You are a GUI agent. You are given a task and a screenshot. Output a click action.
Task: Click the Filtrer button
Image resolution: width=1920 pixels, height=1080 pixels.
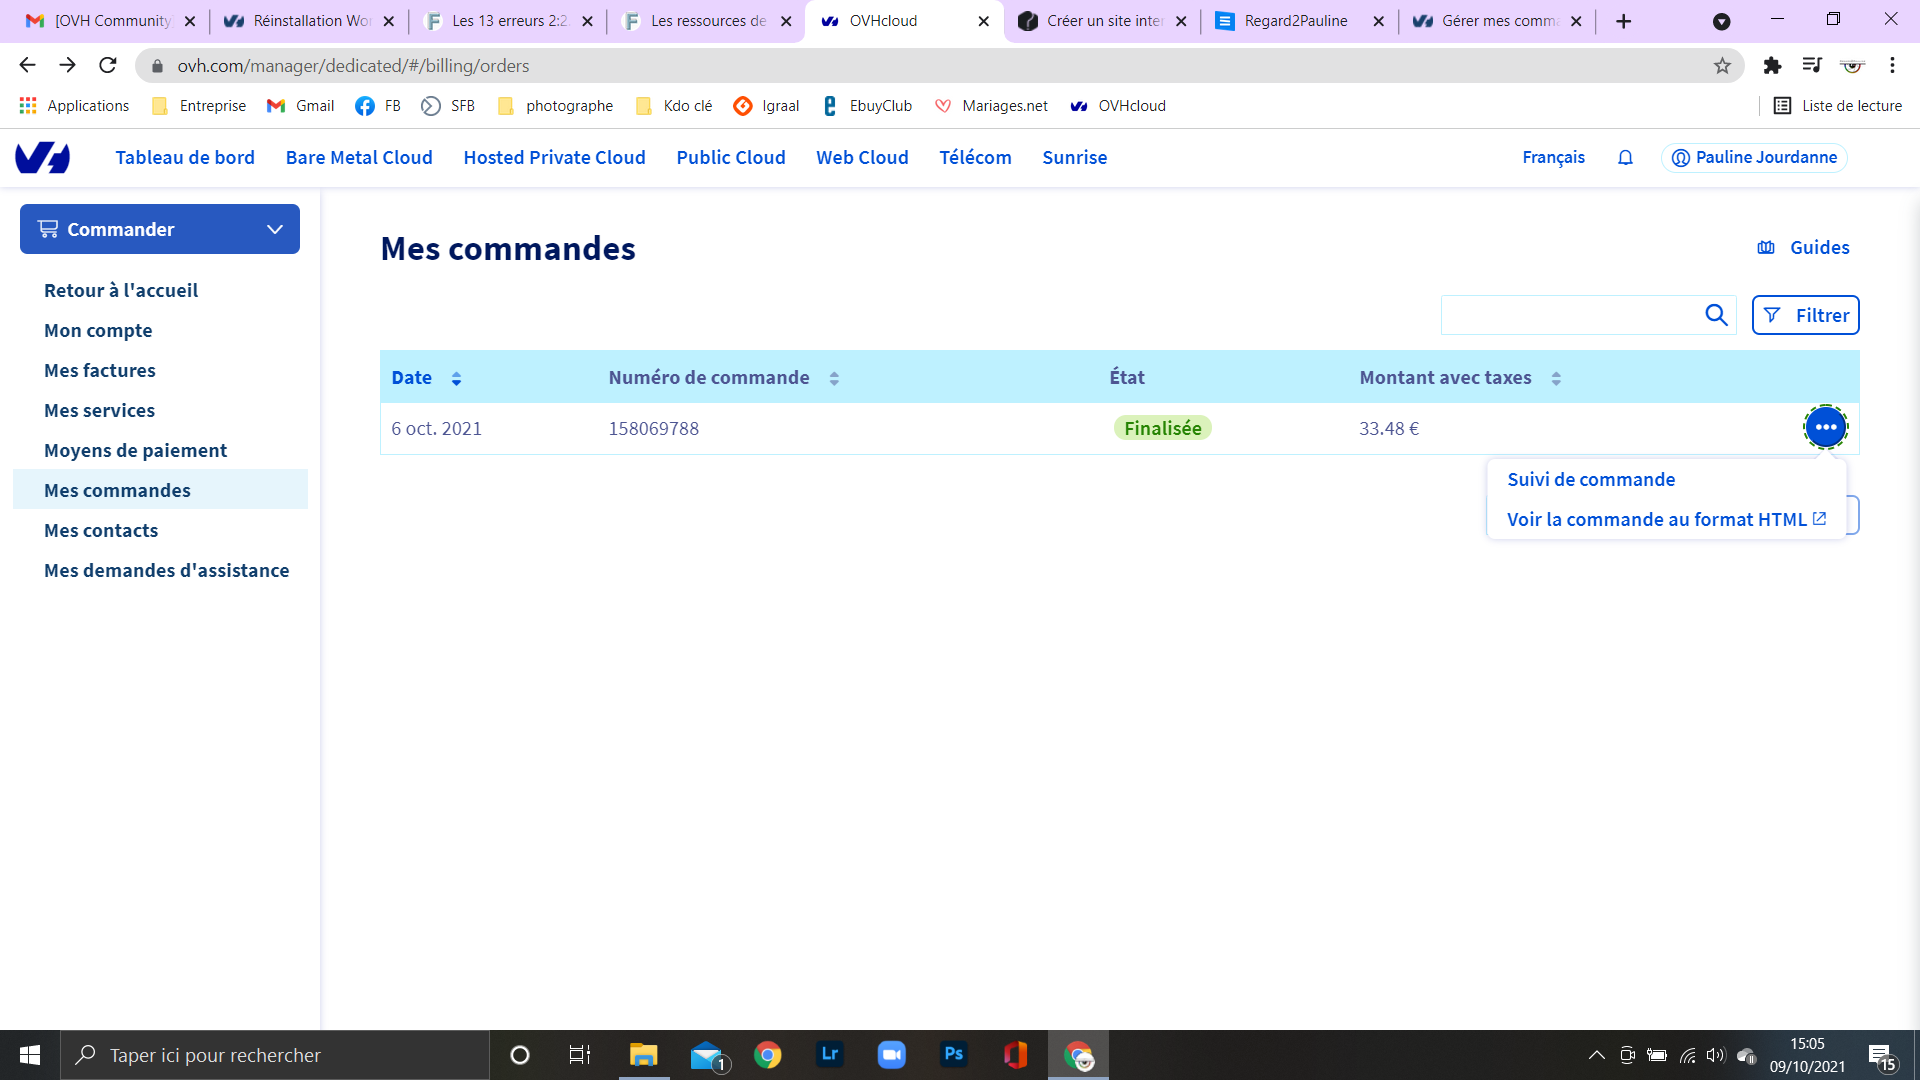pyautogui.click(x=1805, y=316)
